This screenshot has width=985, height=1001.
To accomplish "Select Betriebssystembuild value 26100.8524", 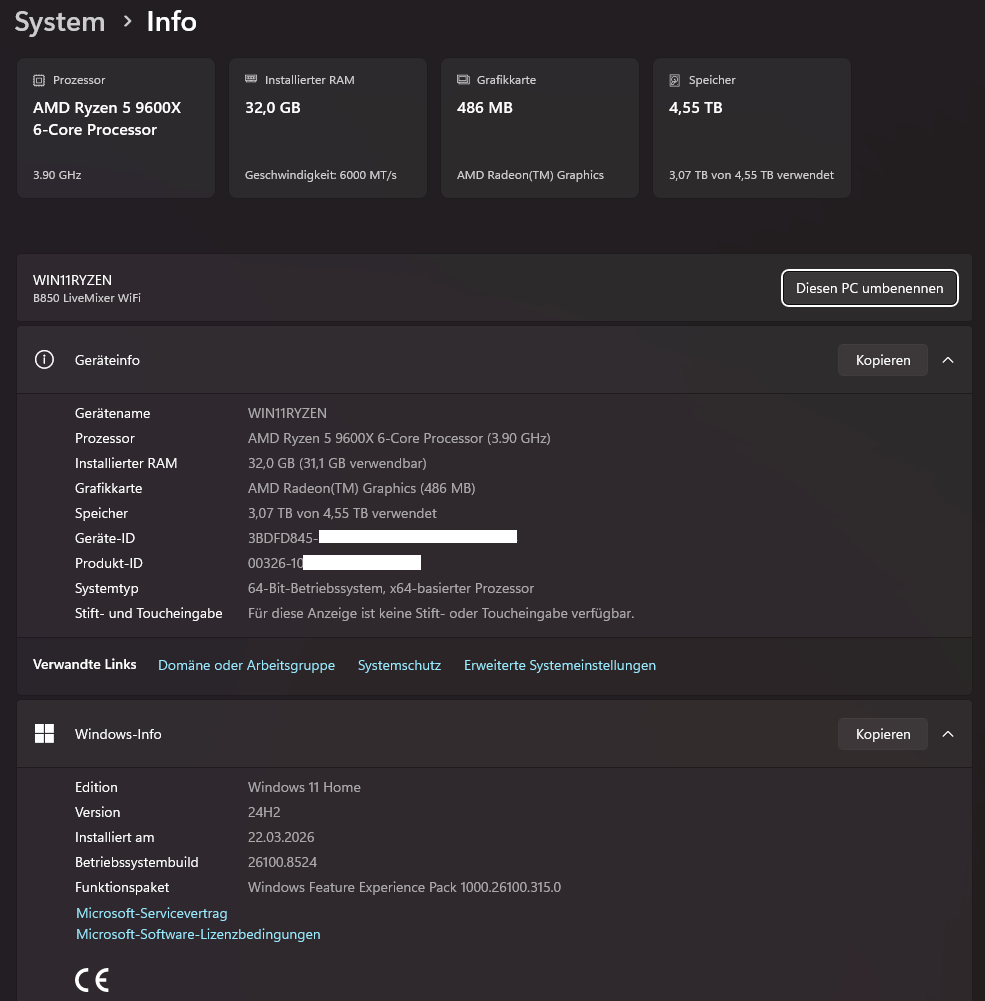I will 282,862.
